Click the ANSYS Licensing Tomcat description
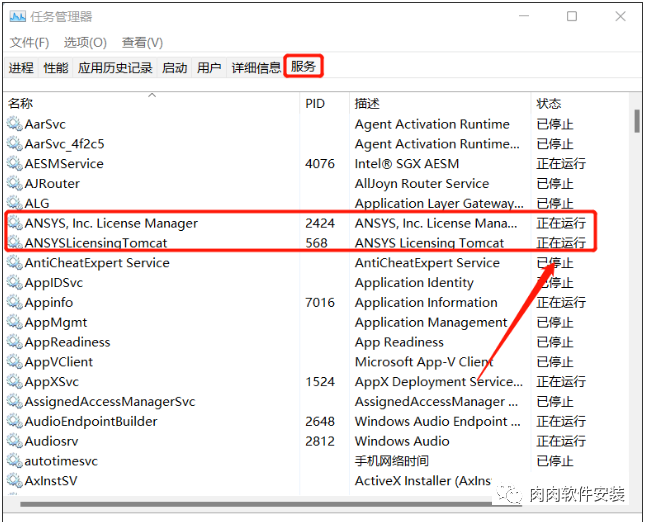This screenshot has height=522, width=645. [x=429, y=243]
